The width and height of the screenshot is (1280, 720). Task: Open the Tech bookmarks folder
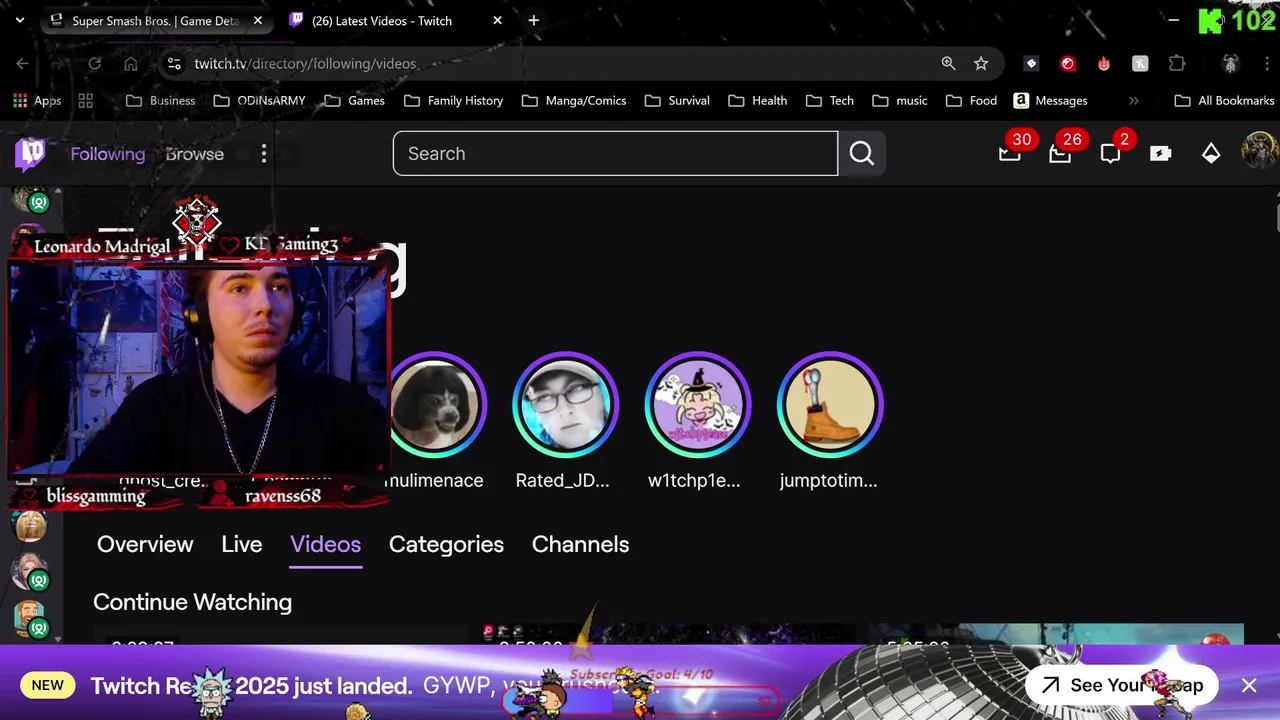(x=829, y=100)
